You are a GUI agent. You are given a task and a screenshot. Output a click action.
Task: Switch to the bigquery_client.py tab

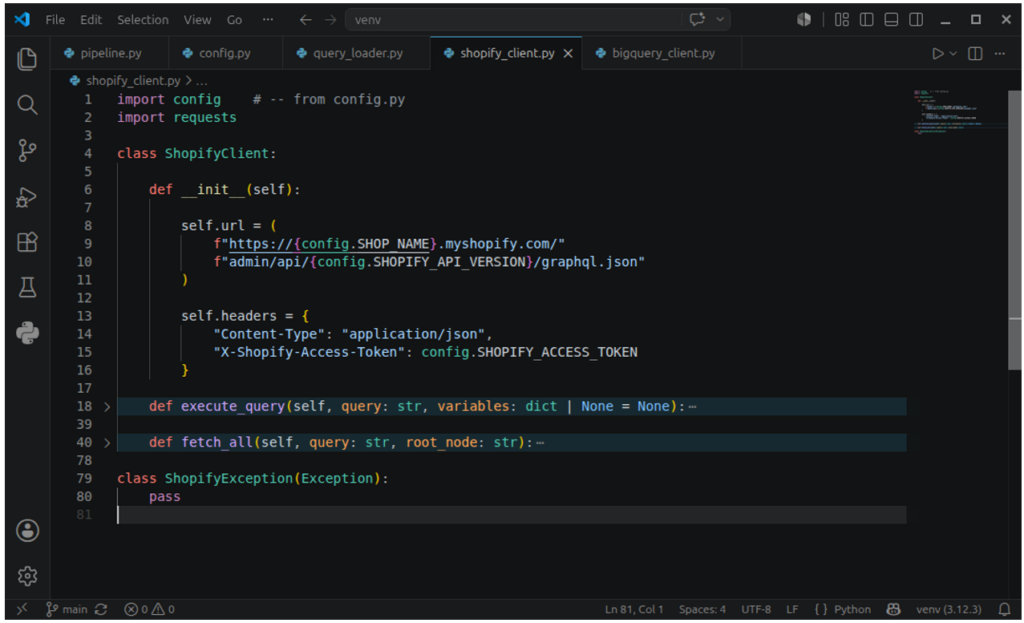(x=663, y=54)
